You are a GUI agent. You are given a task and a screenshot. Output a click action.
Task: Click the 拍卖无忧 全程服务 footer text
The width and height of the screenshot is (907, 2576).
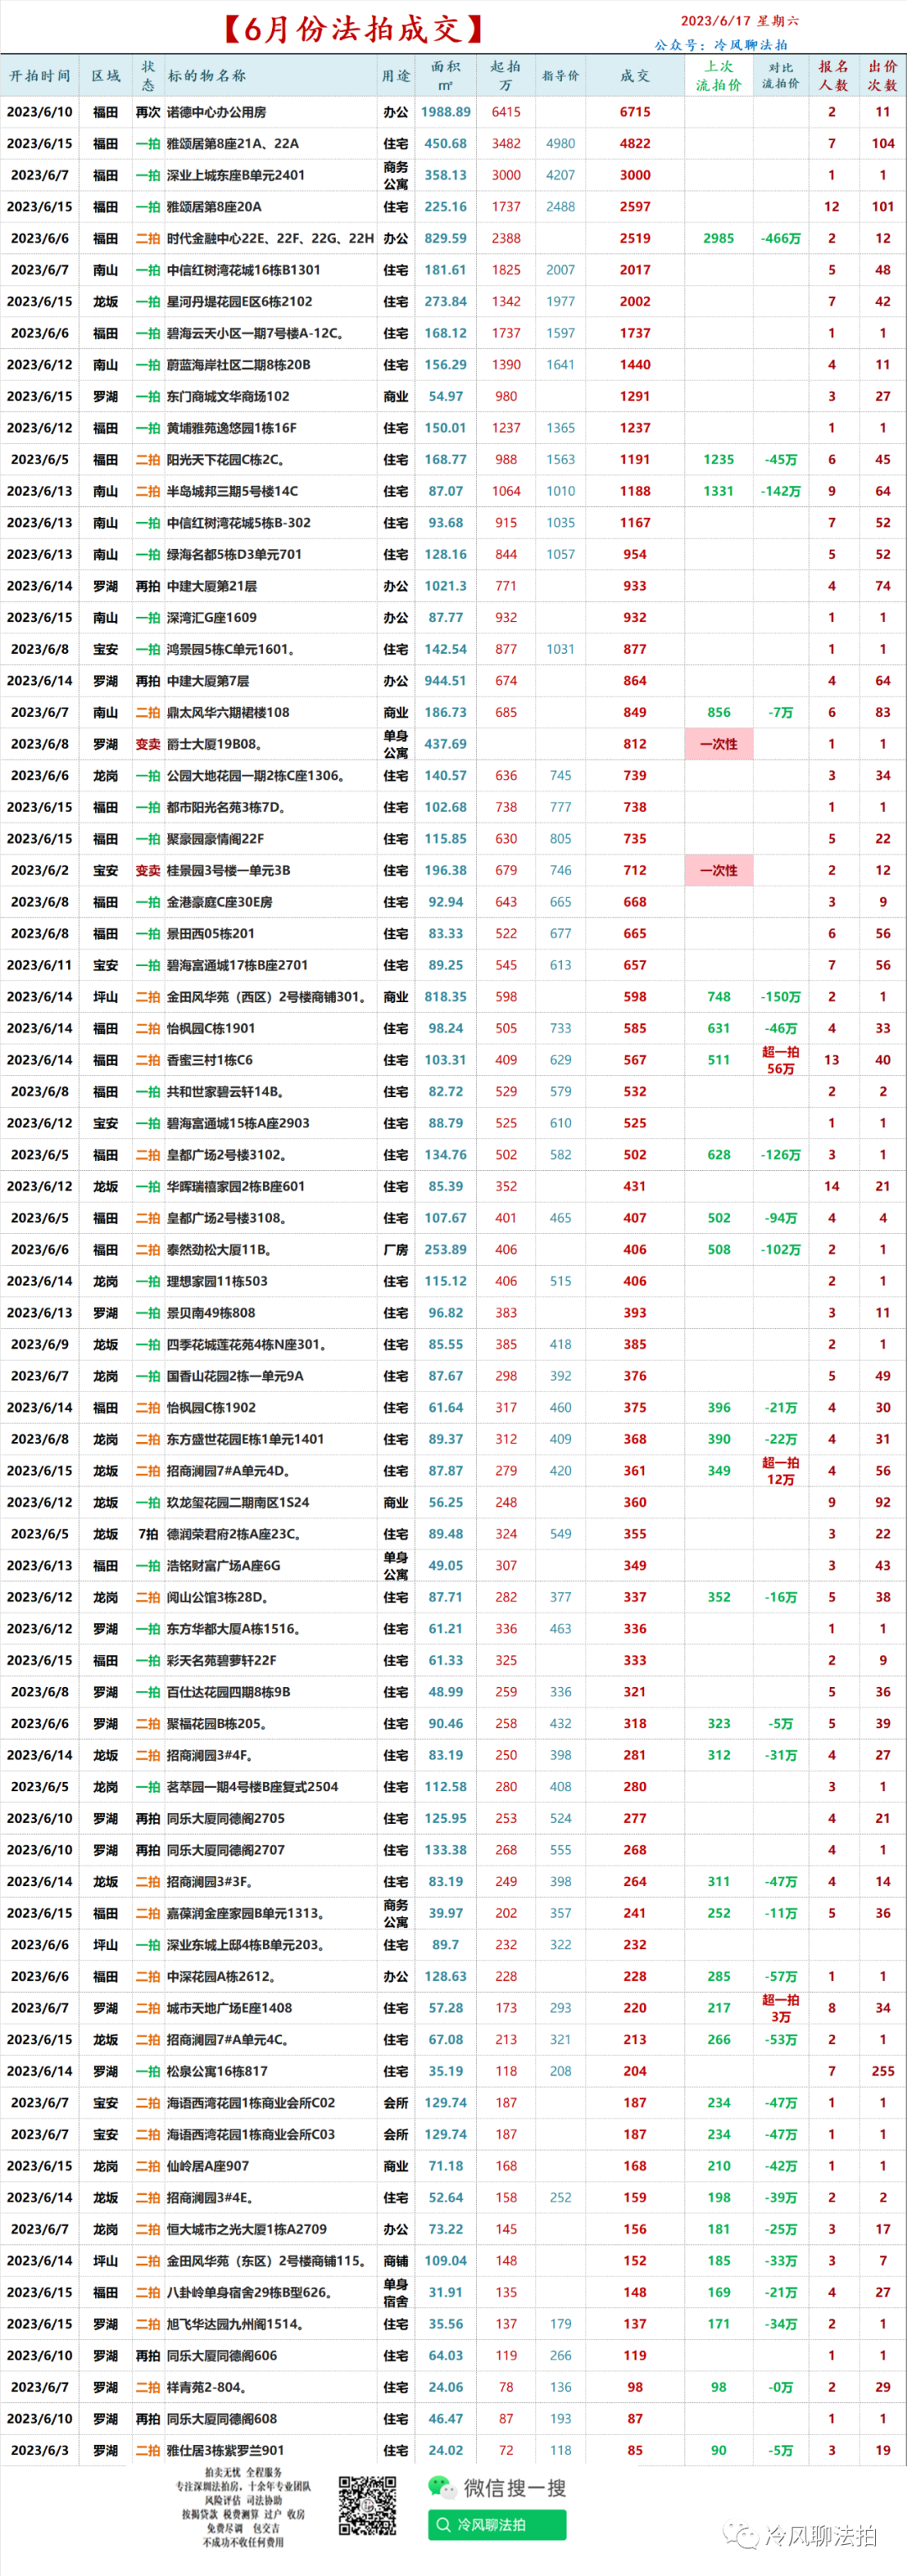tap(243, 2472)
